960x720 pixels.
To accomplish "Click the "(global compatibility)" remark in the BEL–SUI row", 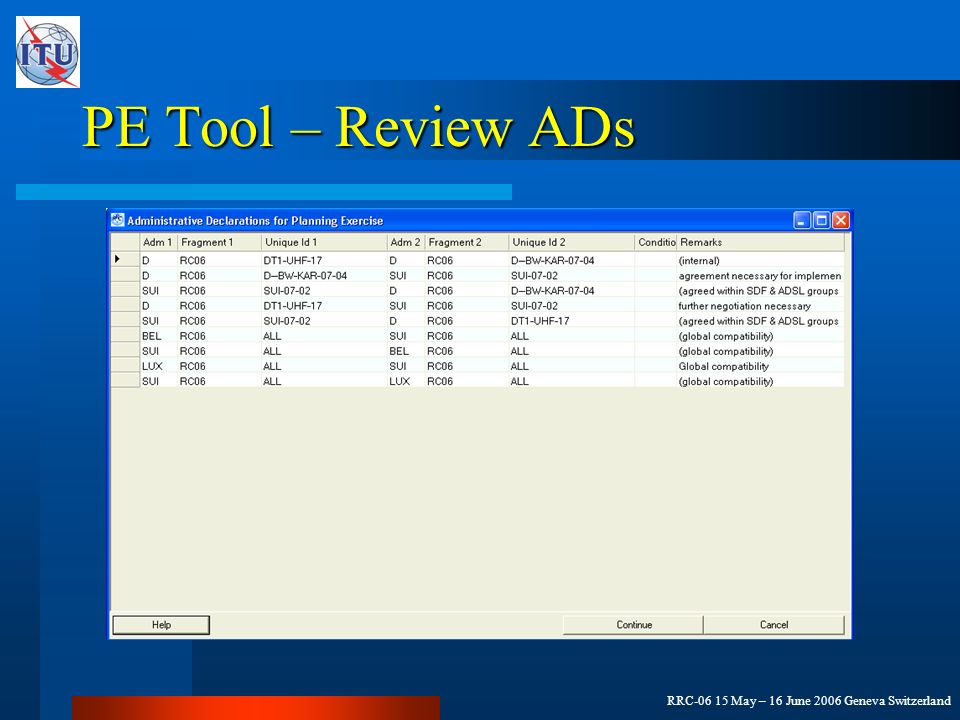I will pos(760,336).
